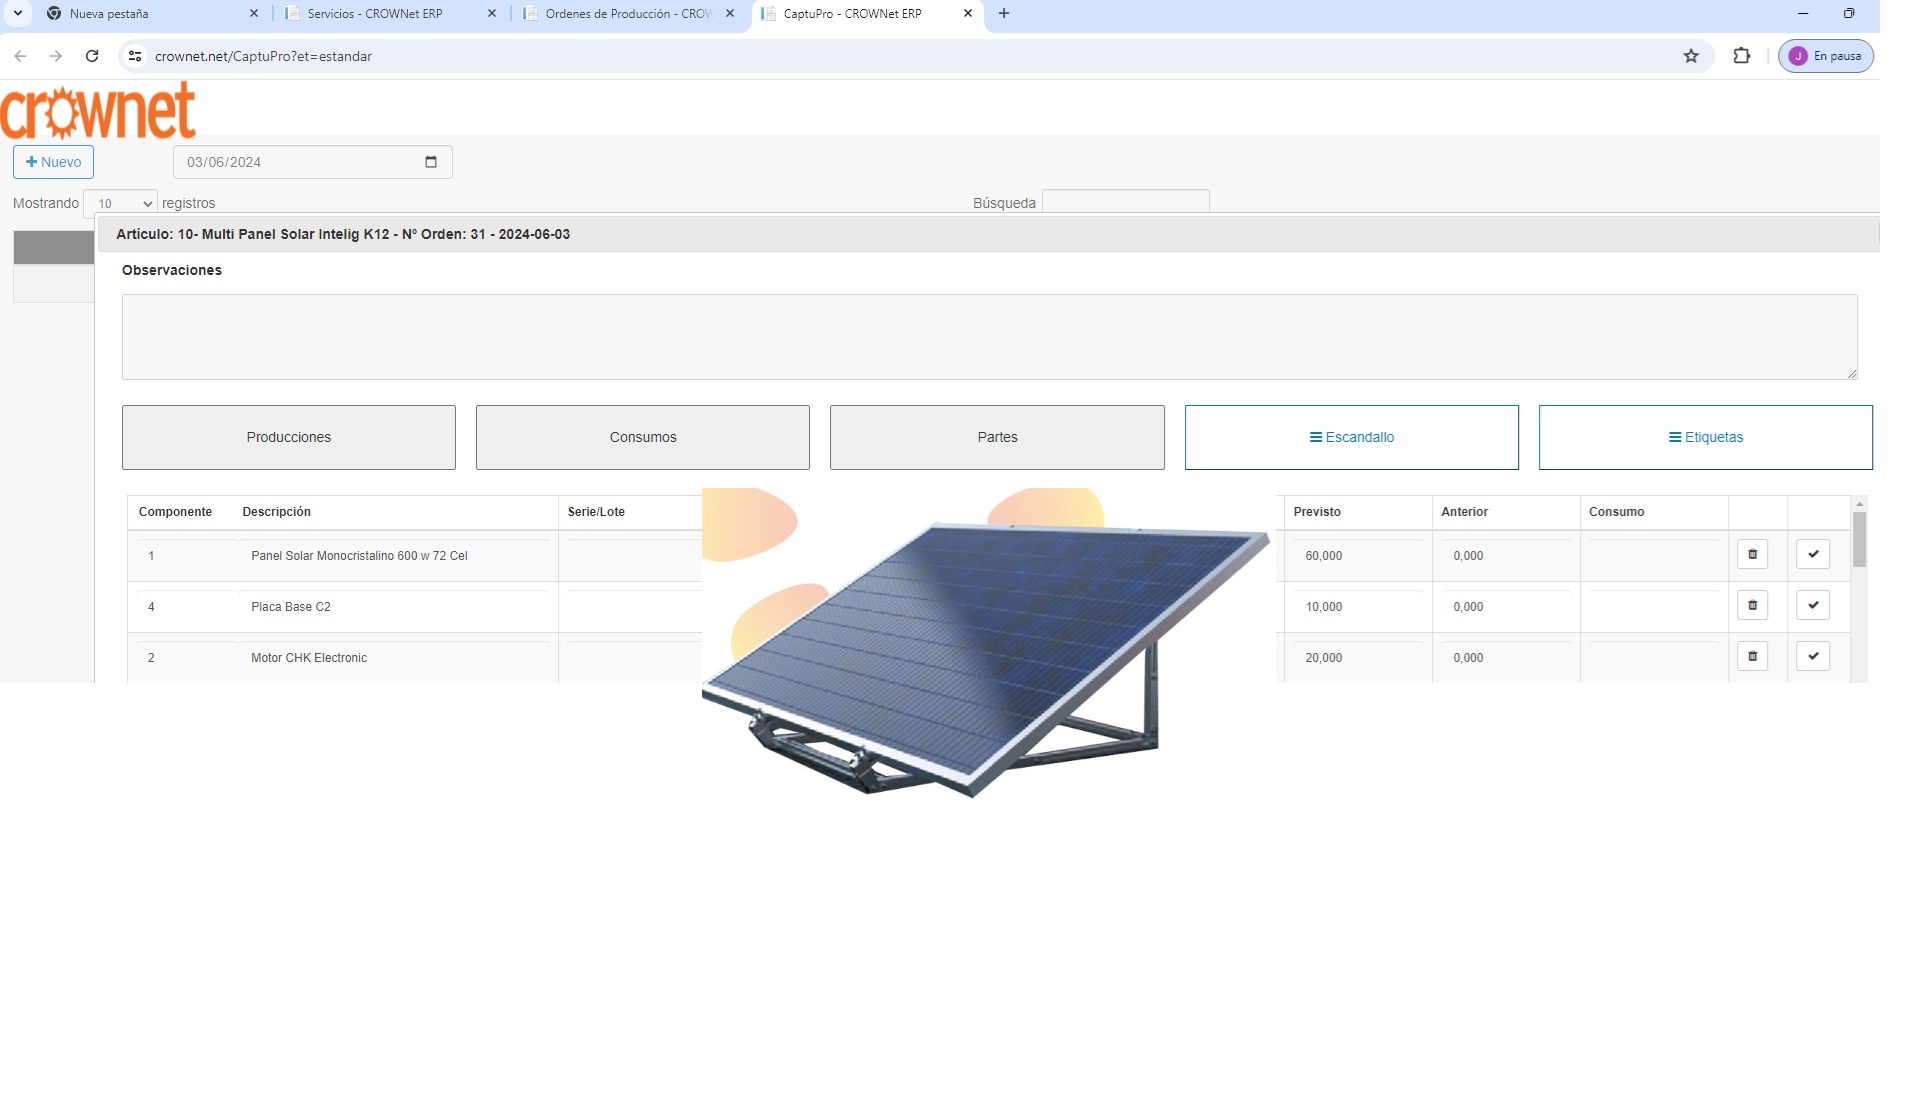Select the Consumo column header
Image resolution: width=1927 pixels, height=1093 pixels.
coord(1616,511)
